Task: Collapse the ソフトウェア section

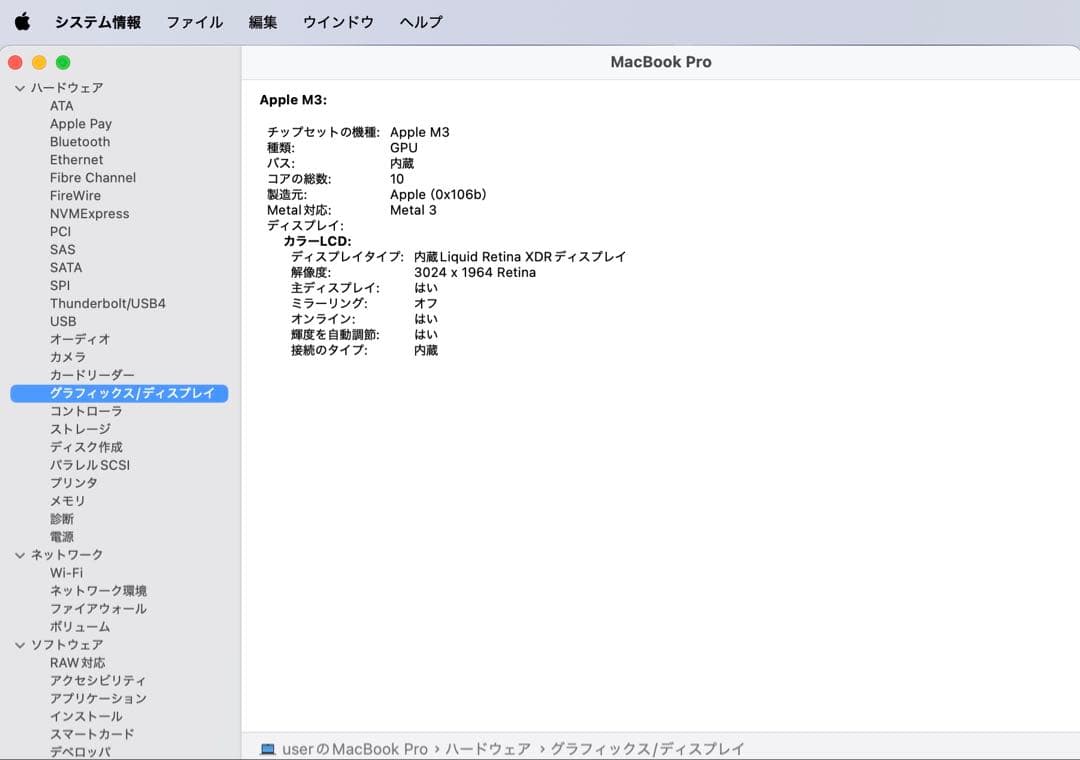Action: 20,645
